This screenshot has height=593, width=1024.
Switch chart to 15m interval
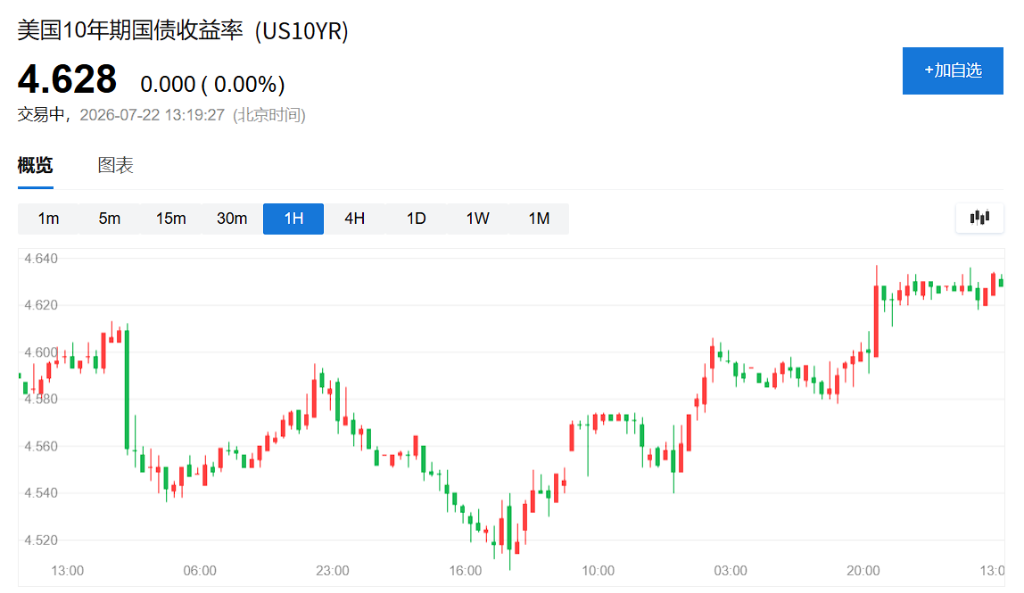tap(171, 218)
